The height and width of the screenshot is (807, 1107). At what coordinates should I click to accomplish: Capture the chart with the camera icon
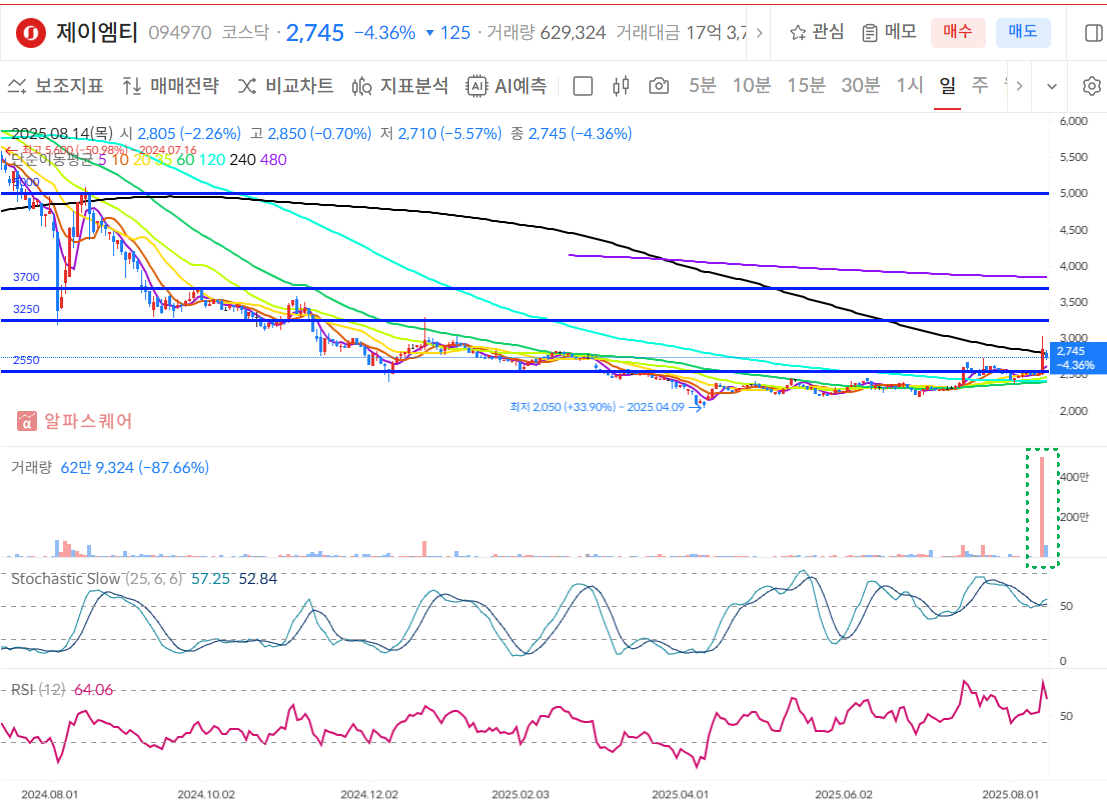click(657, 86)
